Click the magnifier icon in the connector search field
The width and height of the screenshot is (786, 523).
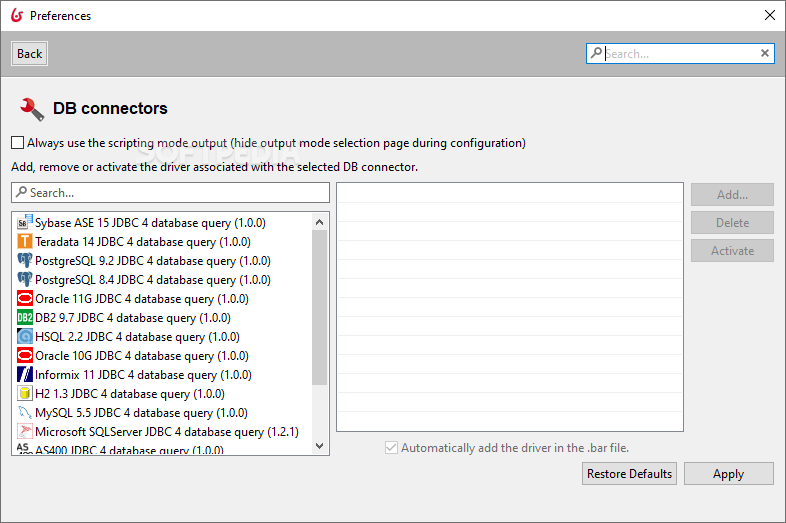[21, 192]
